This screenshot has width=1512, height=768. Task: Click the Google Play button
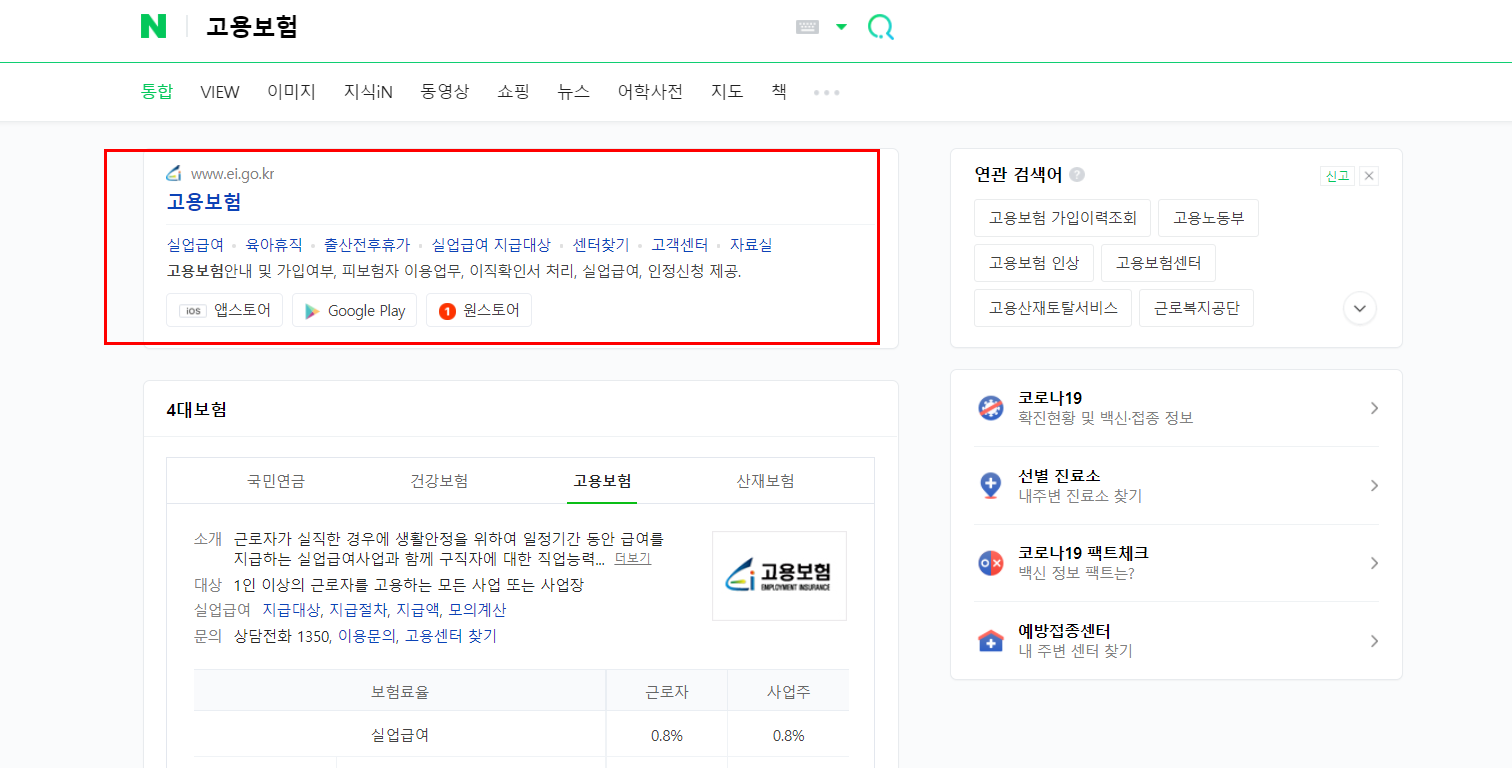(355, 310)
